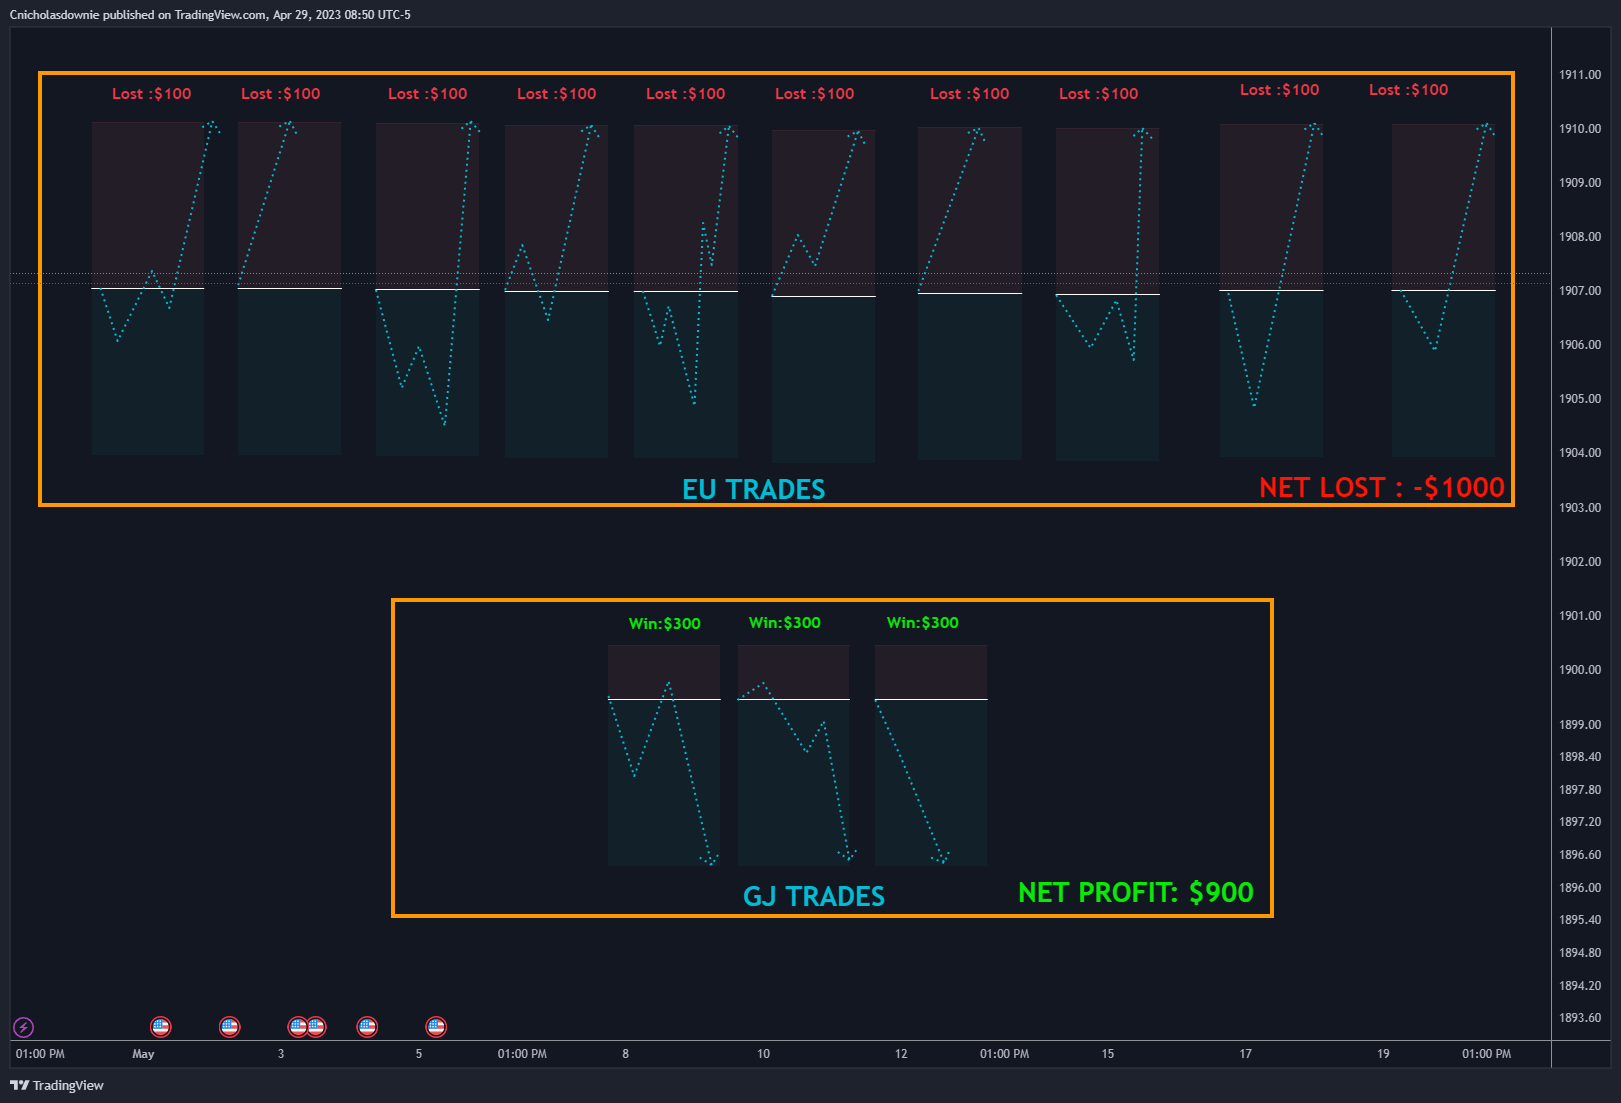Click the 3 date label on time axis

pos(281,1054)
